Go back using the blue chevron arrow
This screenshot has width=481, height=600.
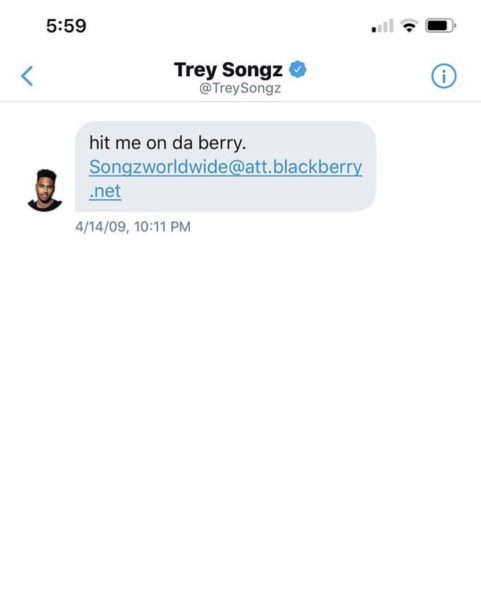[x=27, y=76]
